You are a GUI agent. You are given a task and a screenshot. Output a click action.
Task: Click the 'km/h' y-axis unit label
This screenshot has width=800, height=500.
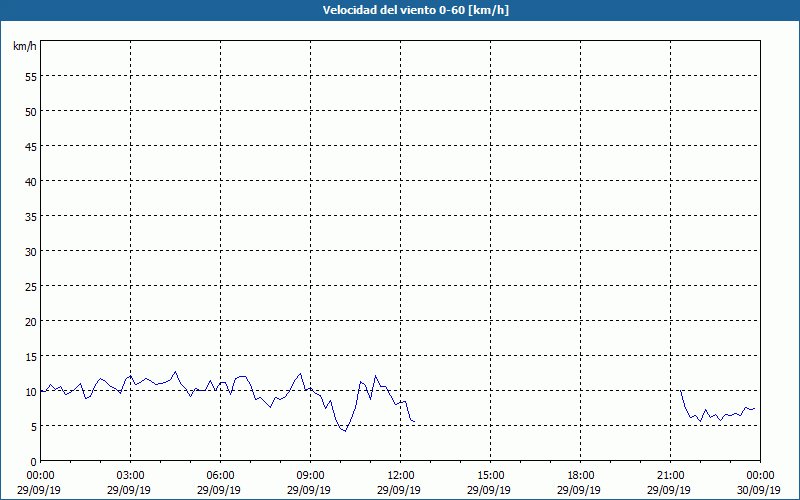[x=25, y=46]
